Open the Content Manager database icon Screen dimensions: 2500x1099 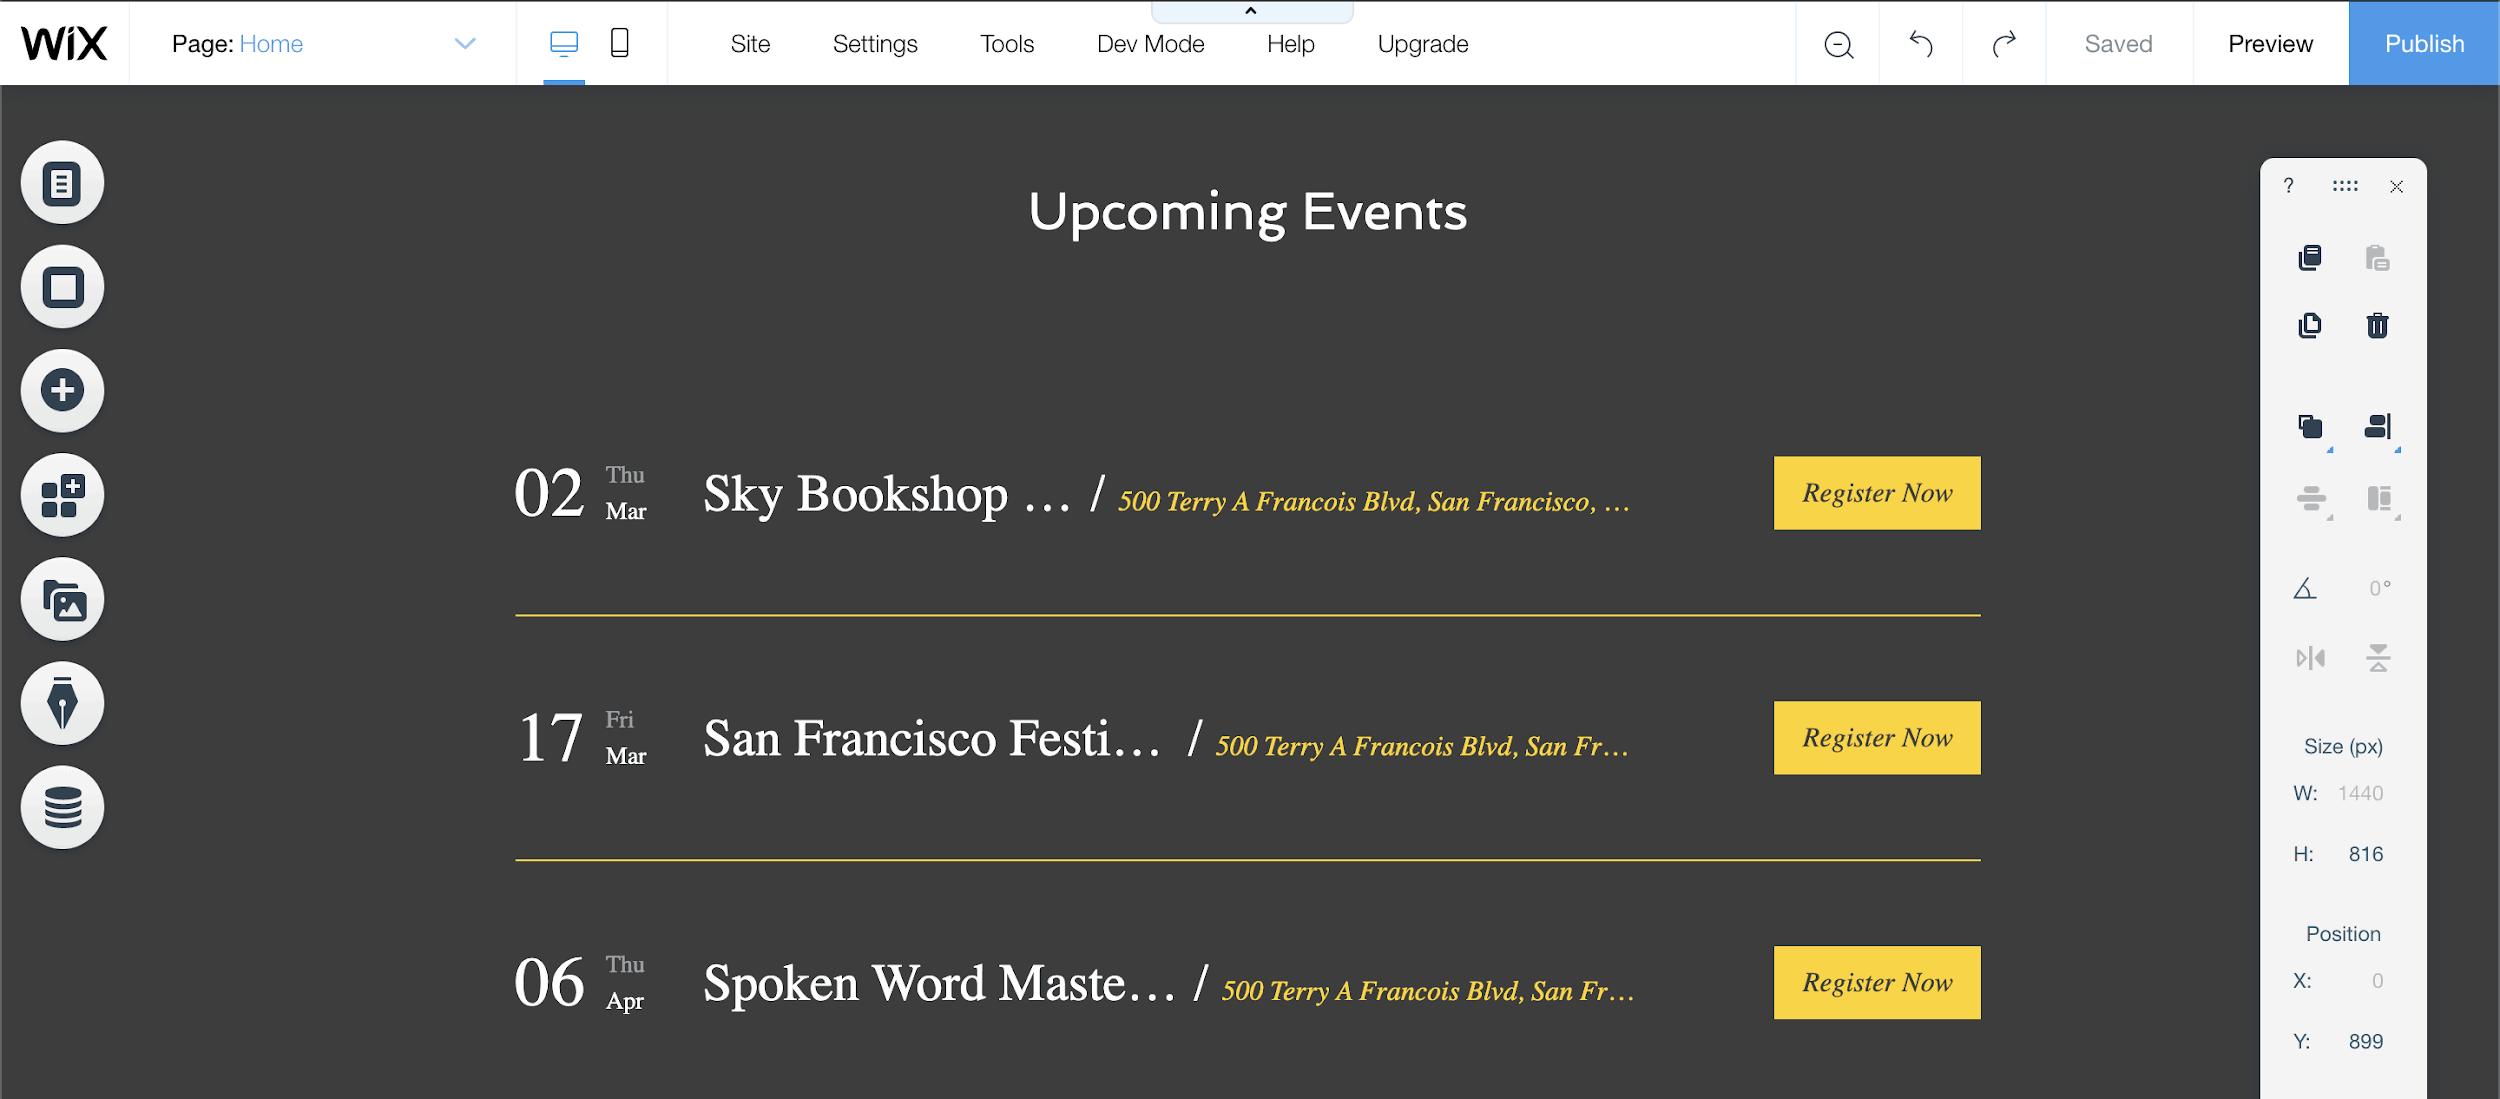62,807
